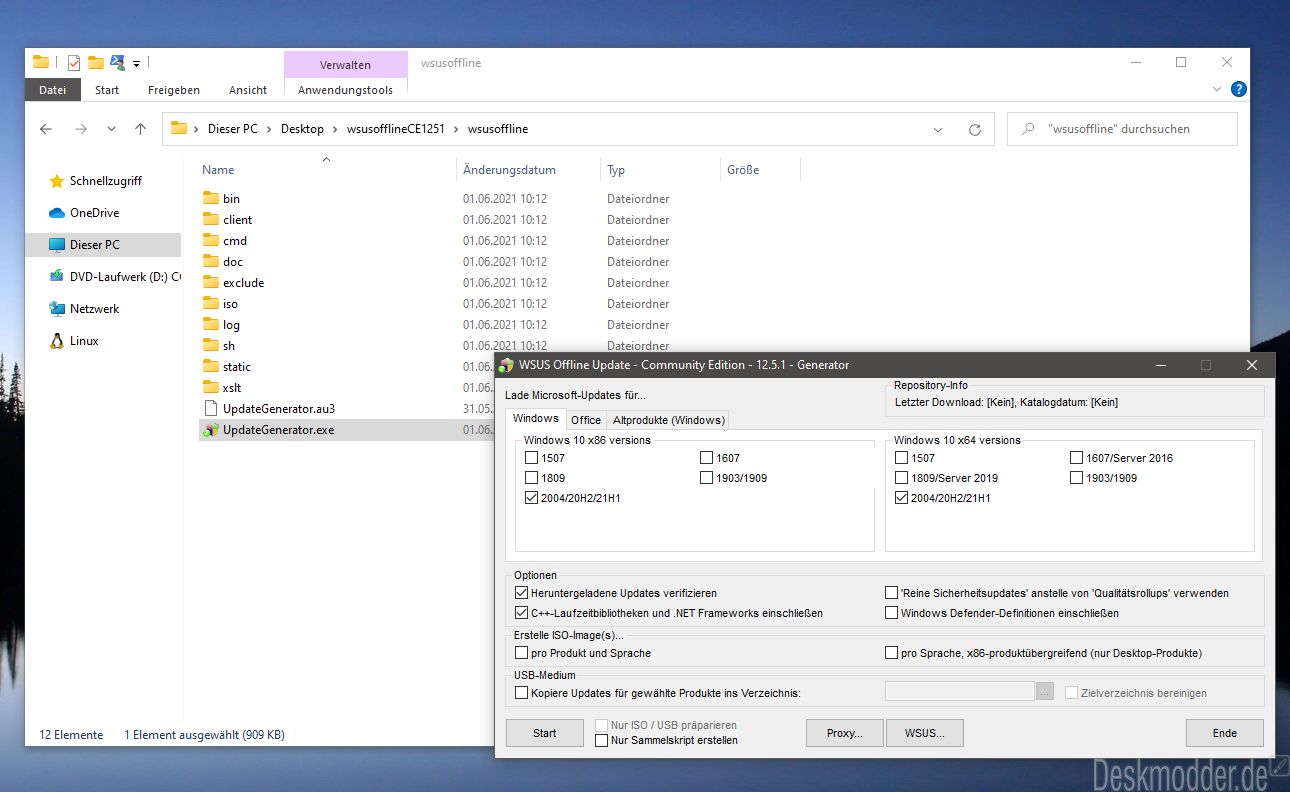Select UpdateGenerator.au3 file icon
Image resolution: width=1290 pixels, height=792 pixels.
(x=210, y=408)
